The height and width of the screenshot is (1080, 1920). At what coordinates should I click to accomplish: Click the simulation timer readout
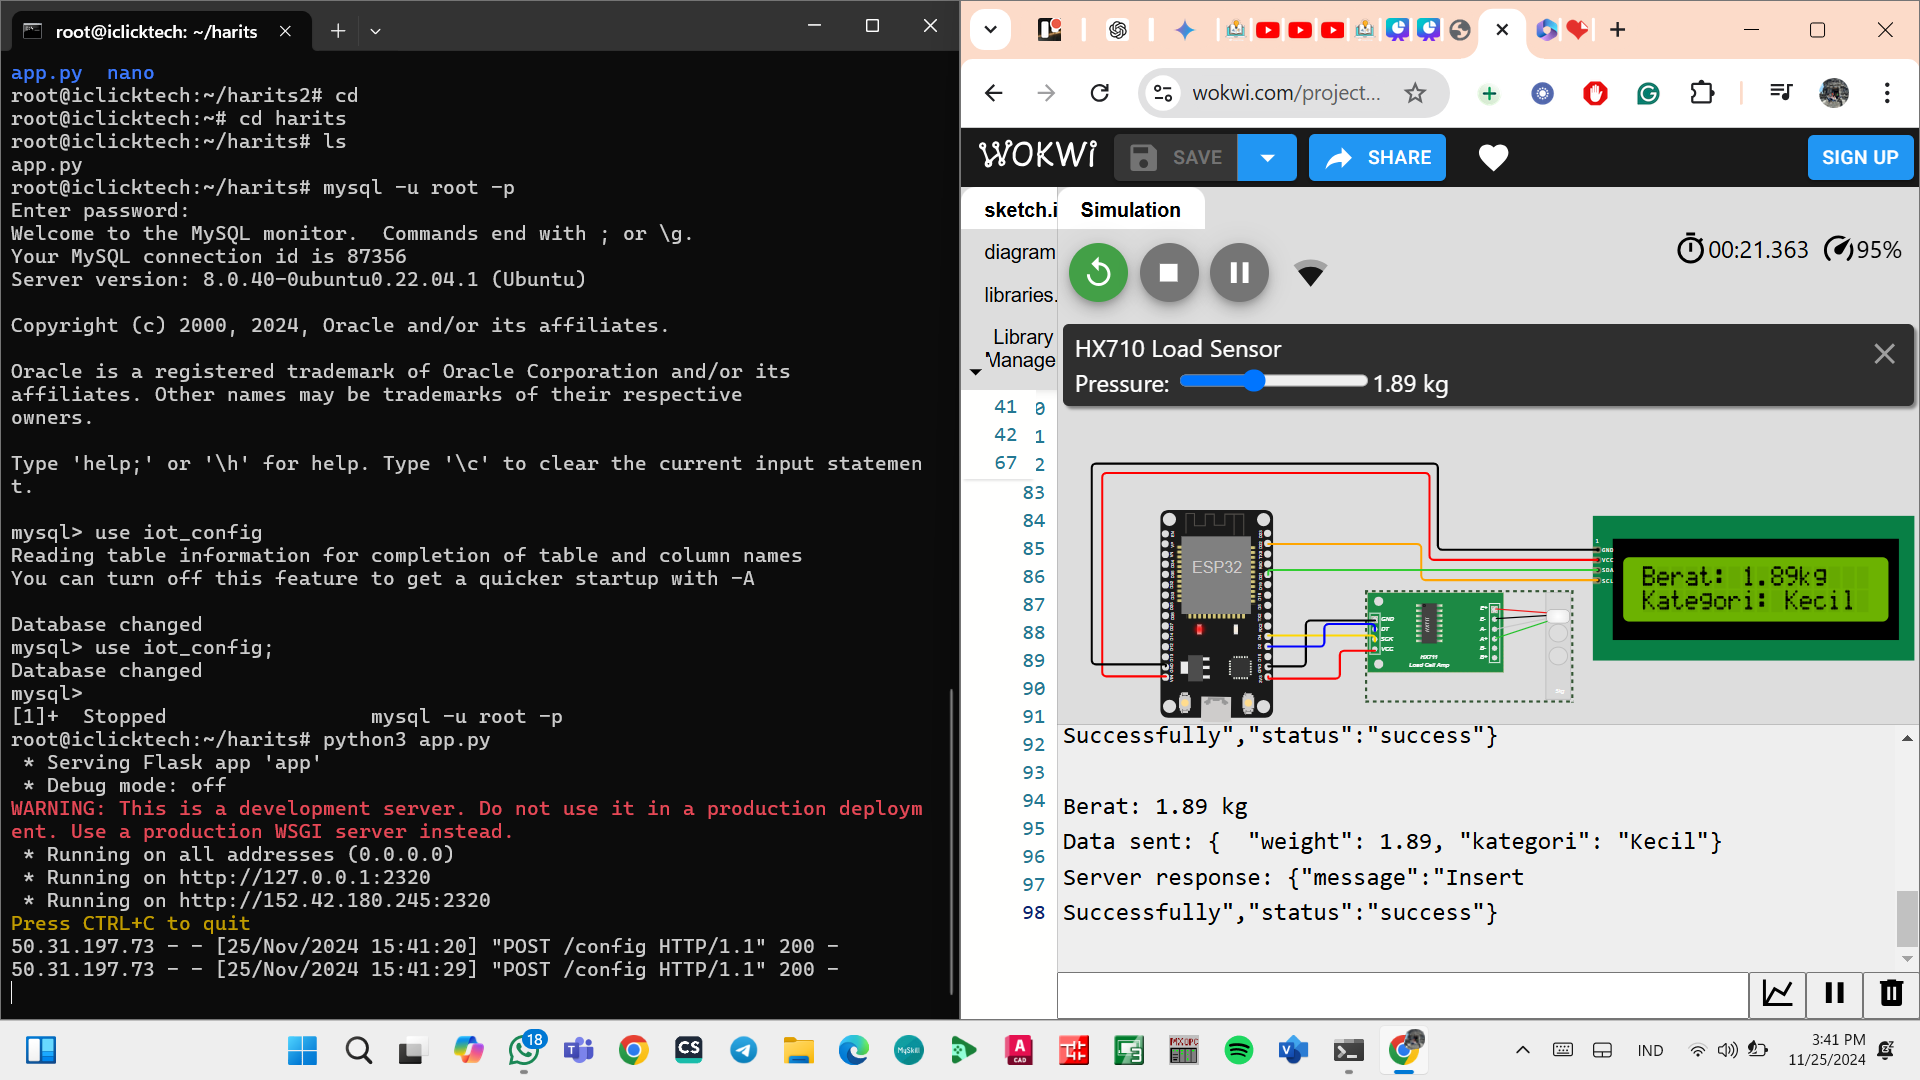[1742, 249]
